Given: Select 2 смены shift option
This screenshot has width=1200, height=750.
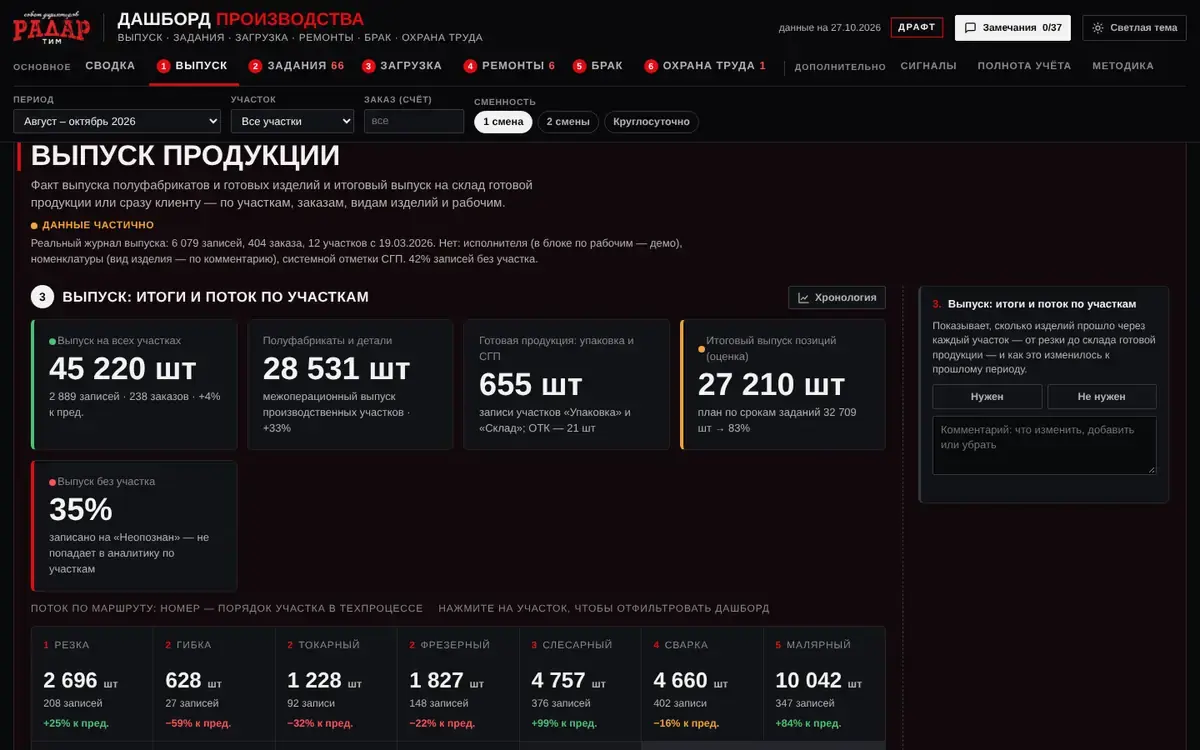Looking at the screenshot, I should (568, 122).
